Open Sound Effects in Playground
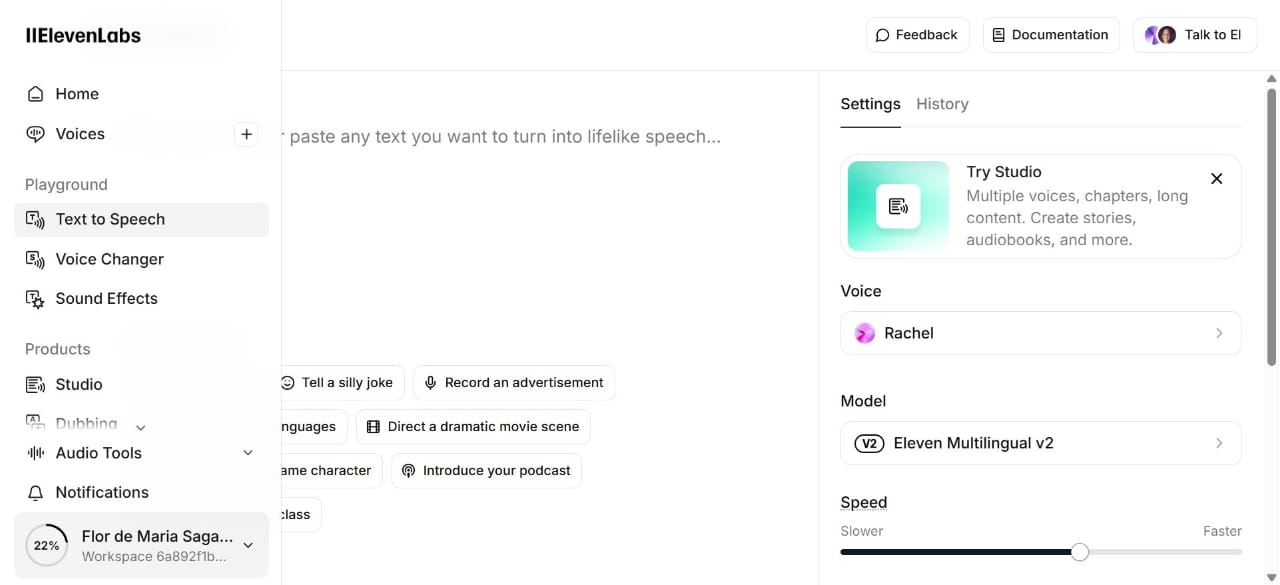The image size is (1280, 585). [106, 299]
